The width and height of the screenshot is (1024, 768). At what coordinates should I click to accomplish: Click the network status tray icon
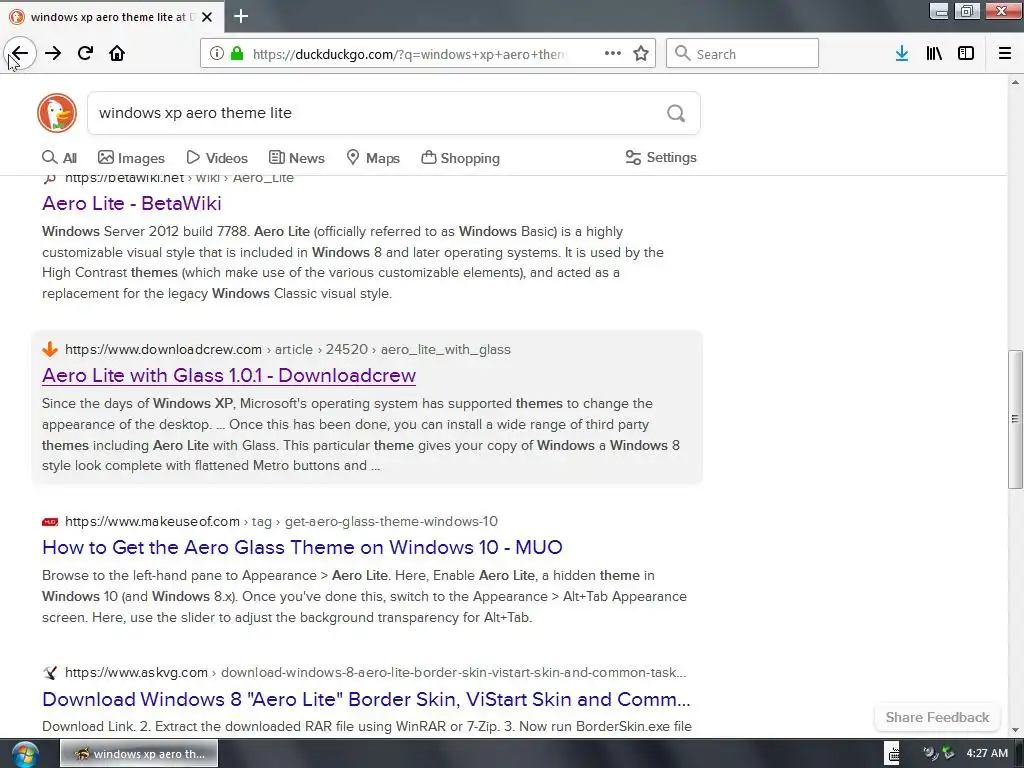tap(930, 754)
